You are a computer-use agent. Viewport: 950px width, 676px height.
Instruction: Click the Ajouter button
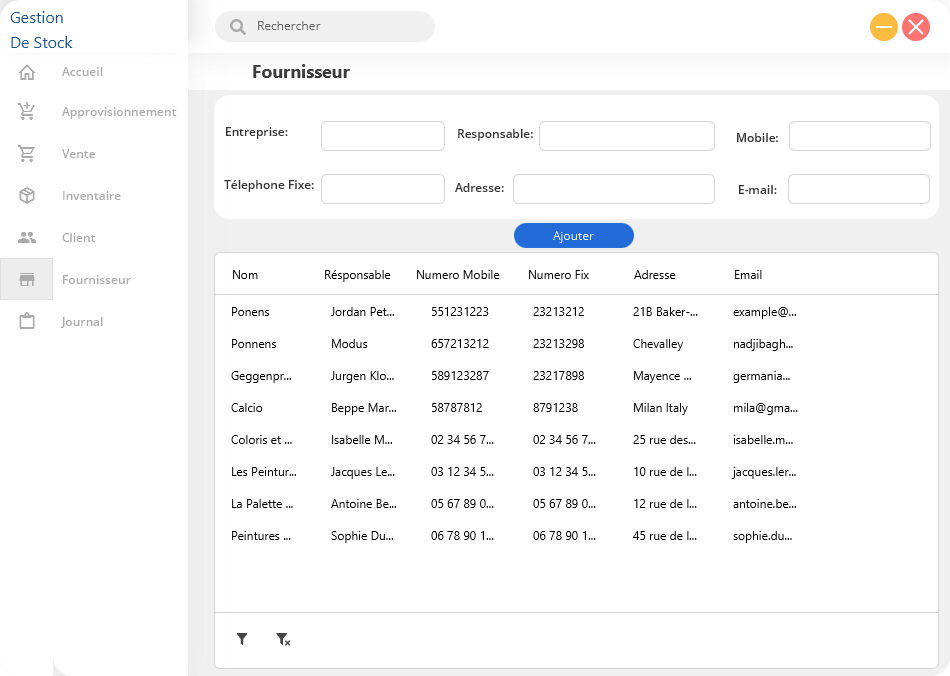(573, 235)
